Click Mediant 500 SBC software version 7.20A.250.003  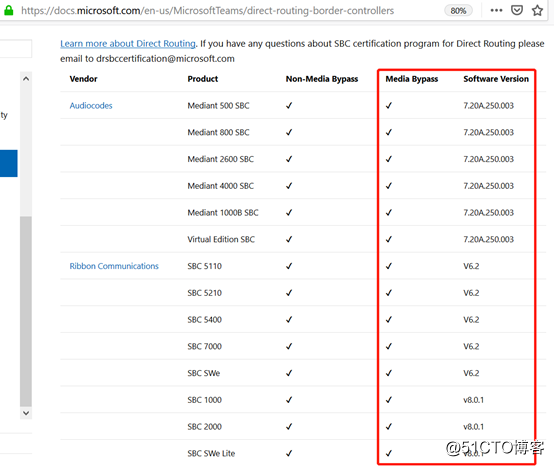(488, 106)
